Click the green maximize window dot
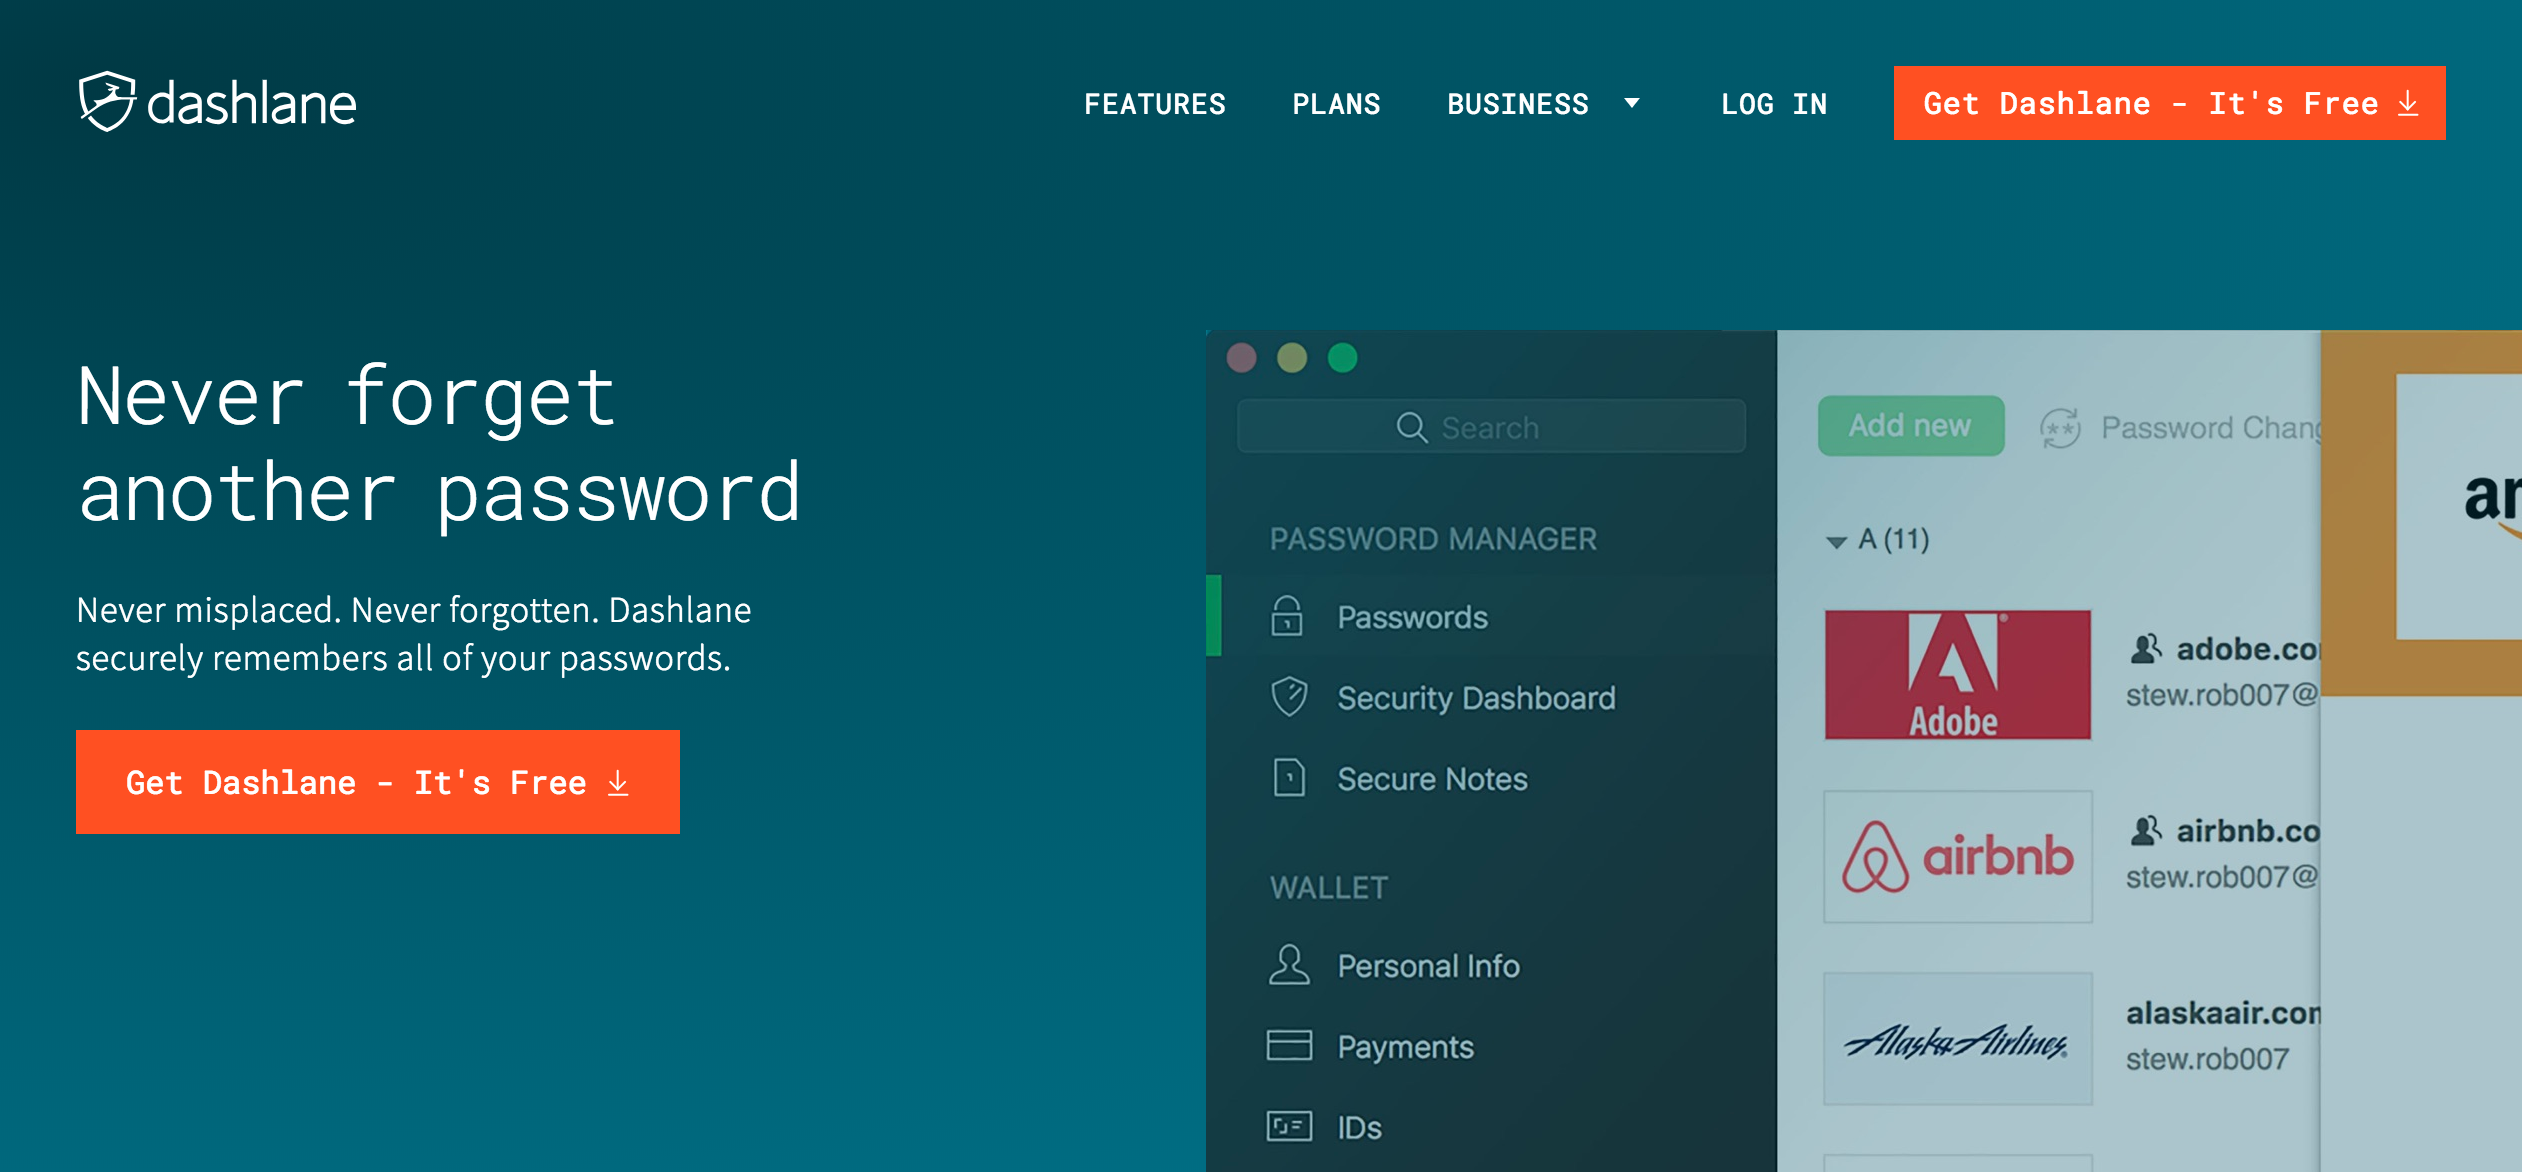The image size is (2522, 1172). click(x=1343, y=358)
